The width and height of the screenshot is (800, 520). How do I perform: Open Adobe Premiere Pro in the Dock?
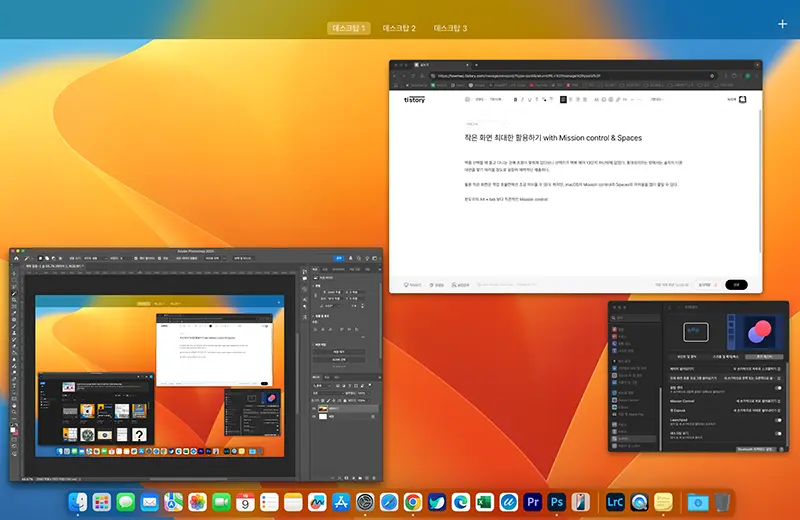click(533, 503)
